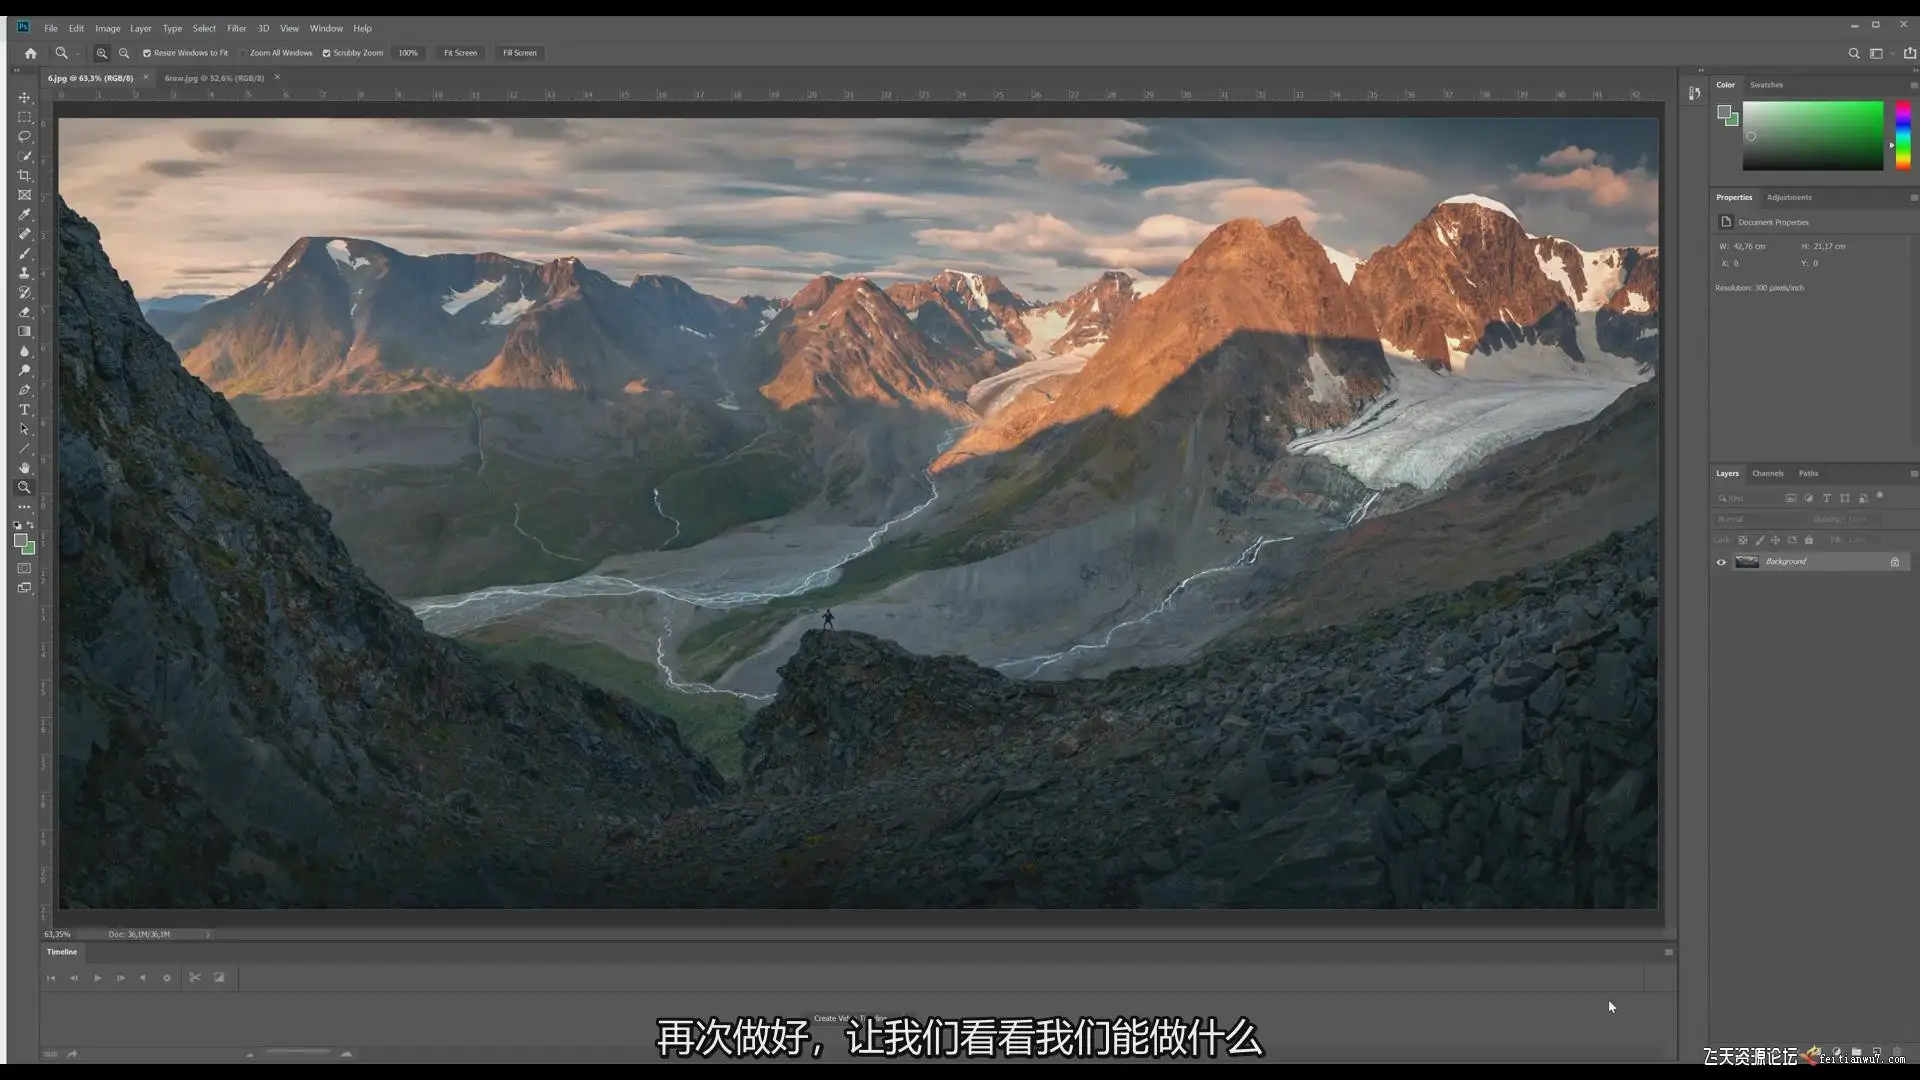Switch to the Channels tab
The image size is (1920, 1080).
1767,474
